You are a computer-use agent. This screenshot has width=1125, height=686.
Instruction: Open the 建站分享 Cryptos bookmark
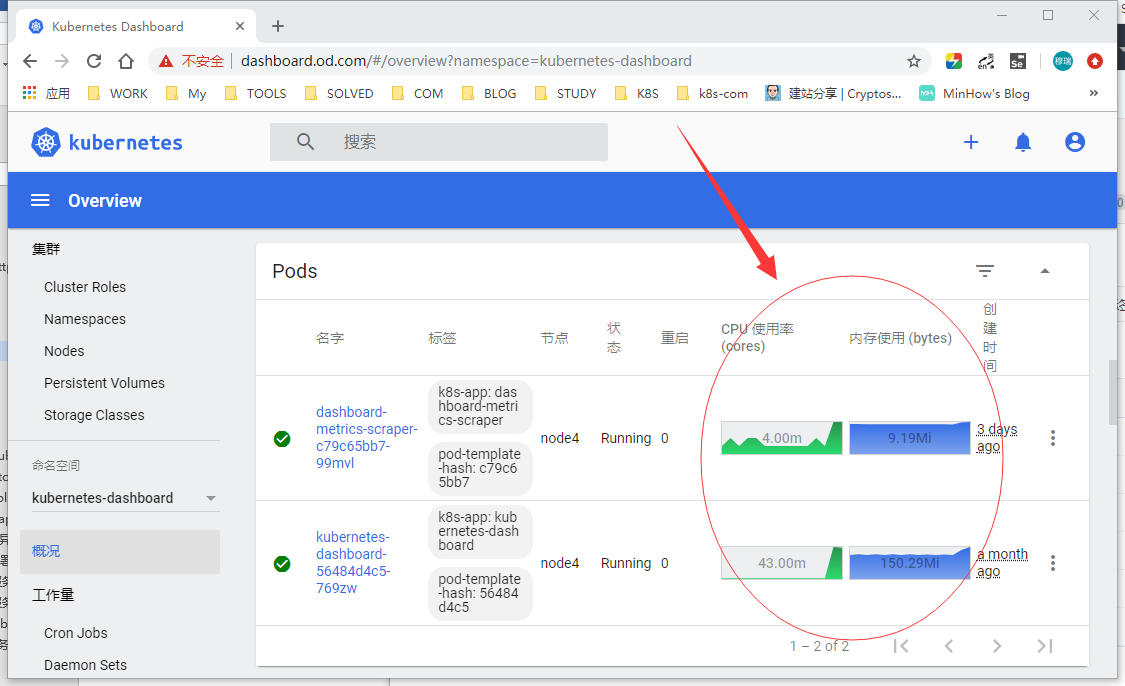coord(834,93)
